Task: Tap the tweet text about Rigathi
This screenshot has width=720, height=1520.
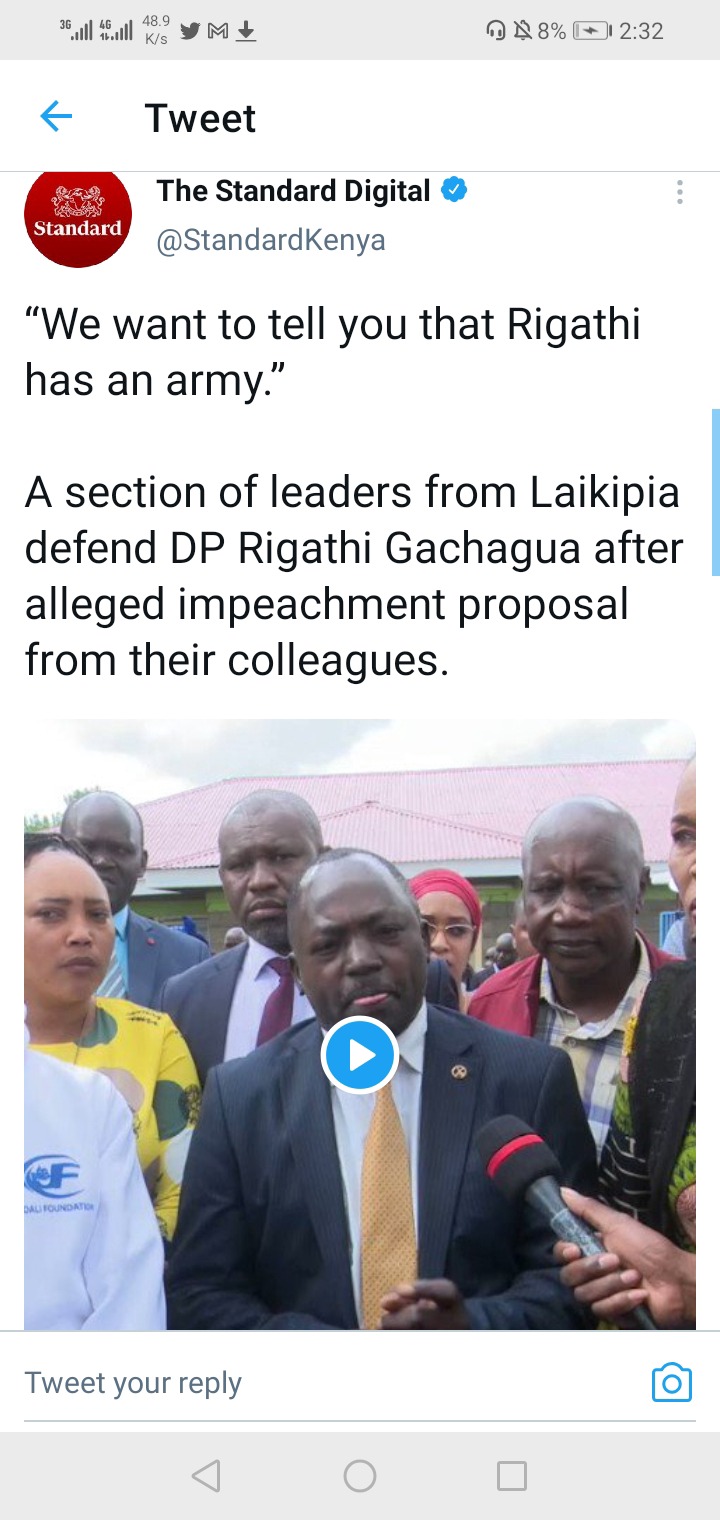Action: (x=354, y=492)
